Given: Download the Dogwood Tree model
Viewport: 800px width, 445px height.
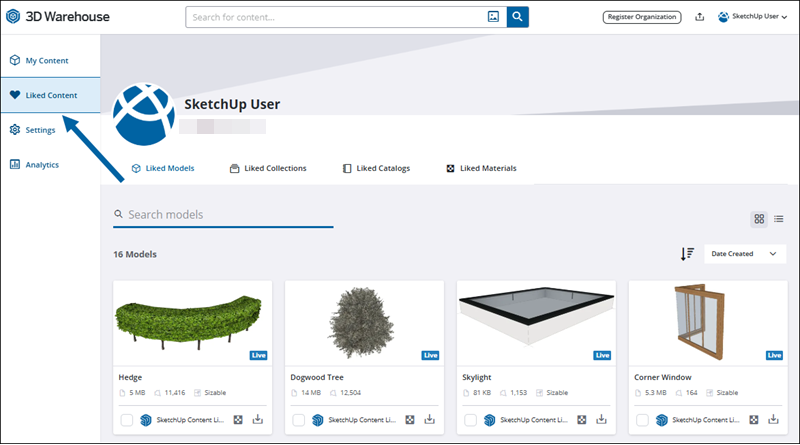Looking at the screenshot, I should 430,419.
